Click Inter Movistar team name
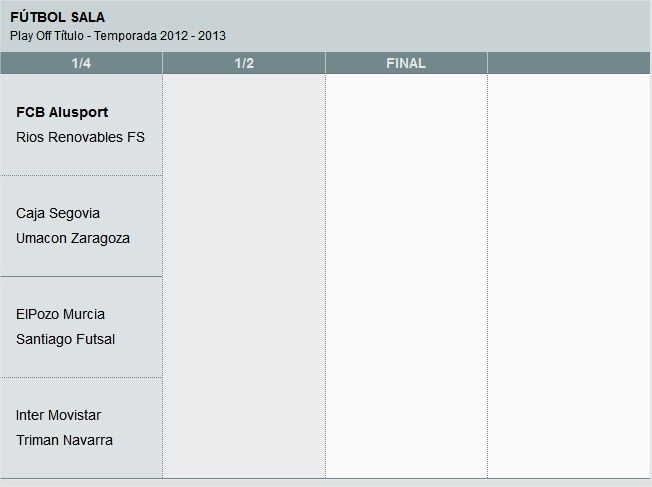Viewport: 652px width, 487px height. point(58,415)
